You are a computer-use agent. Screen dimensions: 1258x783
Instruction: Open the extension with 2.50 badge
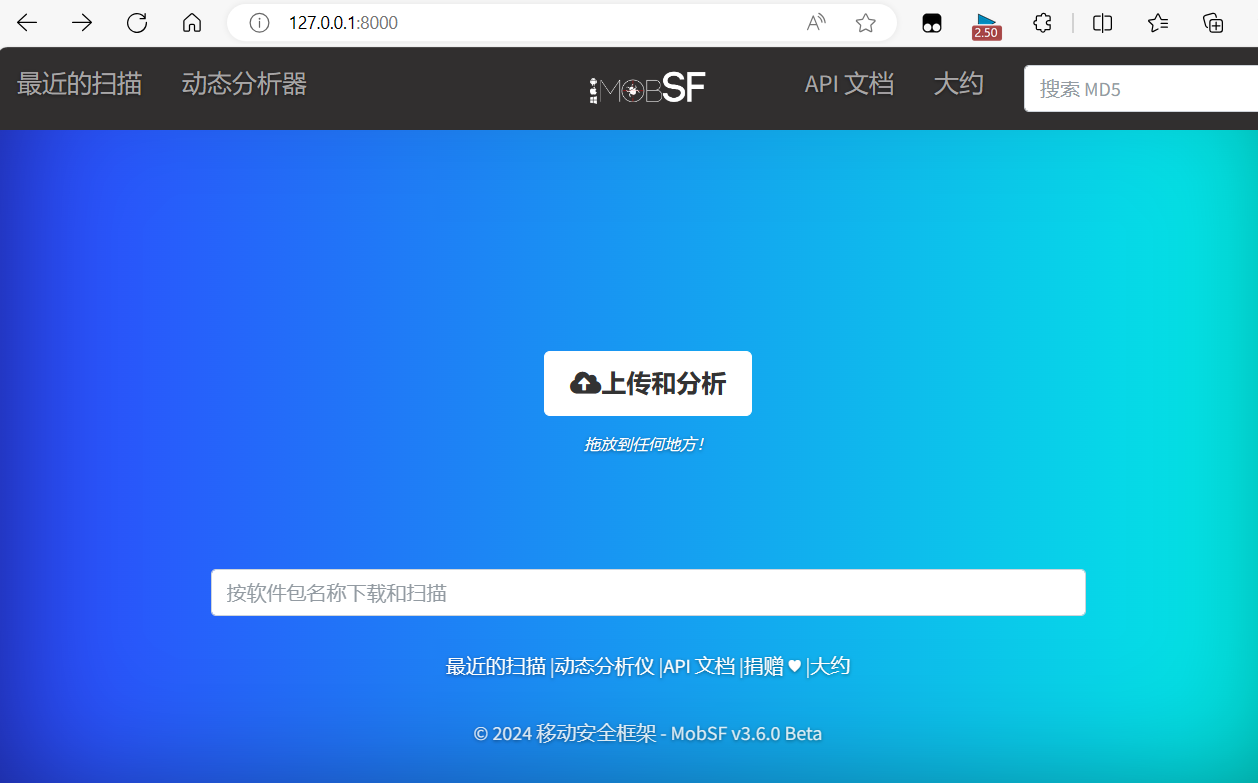click(987, 25)
